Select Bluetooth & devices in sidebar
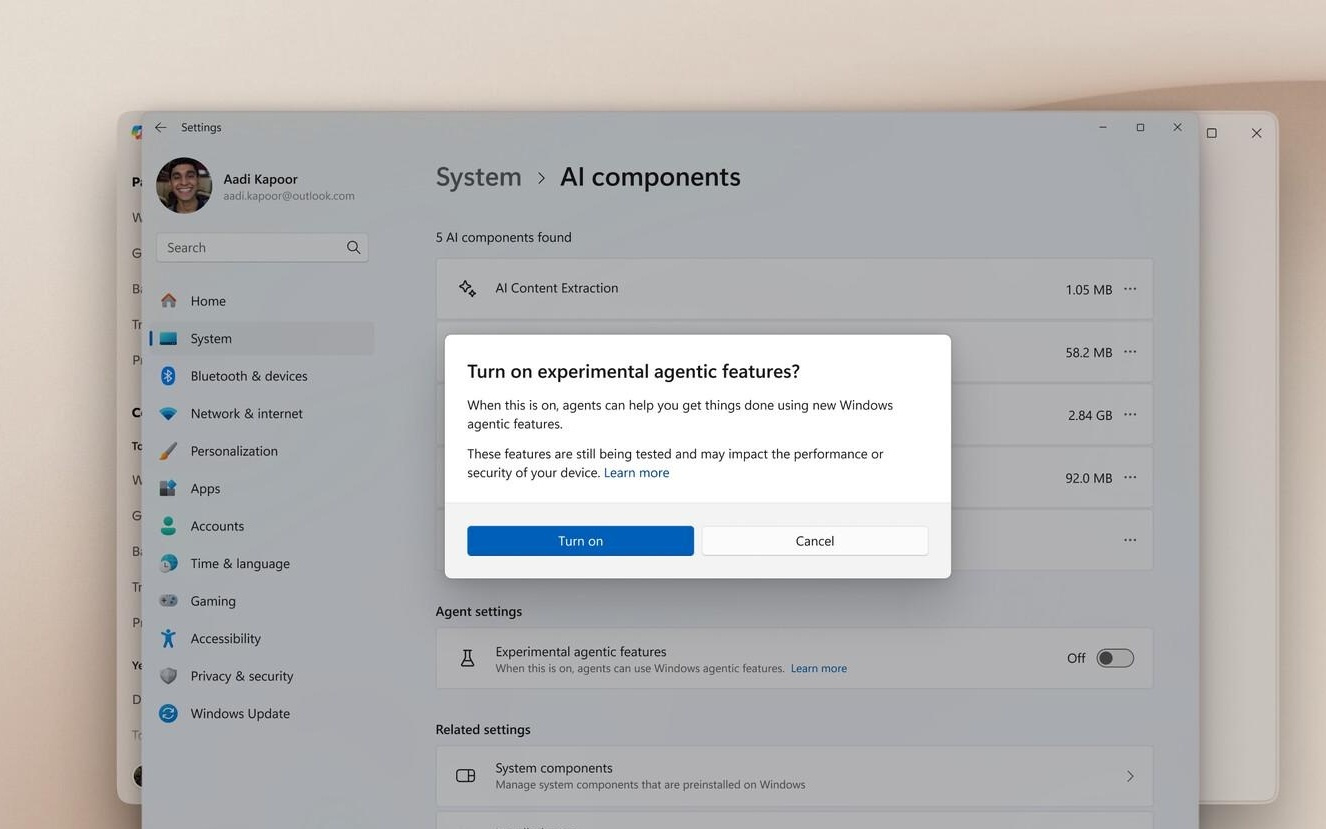The image size is (1326, 829). pos(249,376)
